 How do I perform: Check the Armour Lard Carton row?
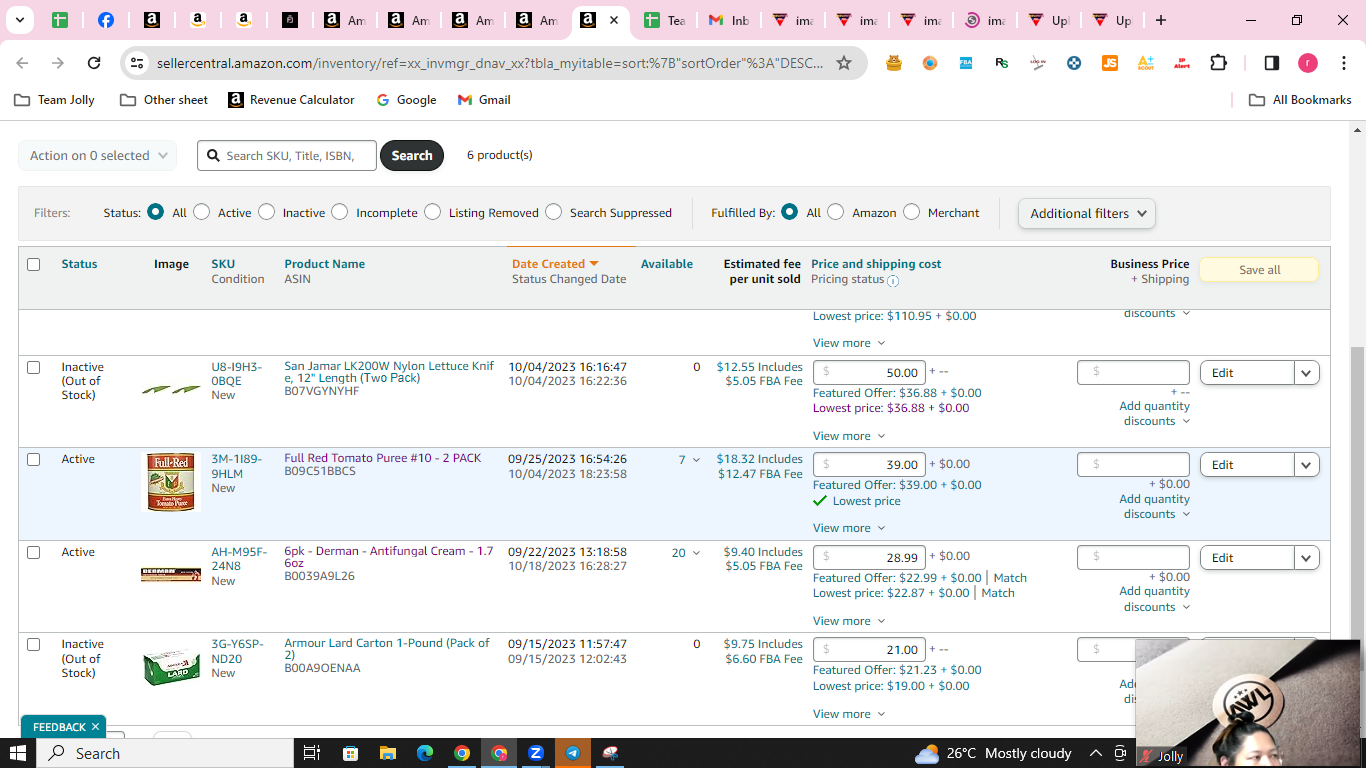[34, 645]
